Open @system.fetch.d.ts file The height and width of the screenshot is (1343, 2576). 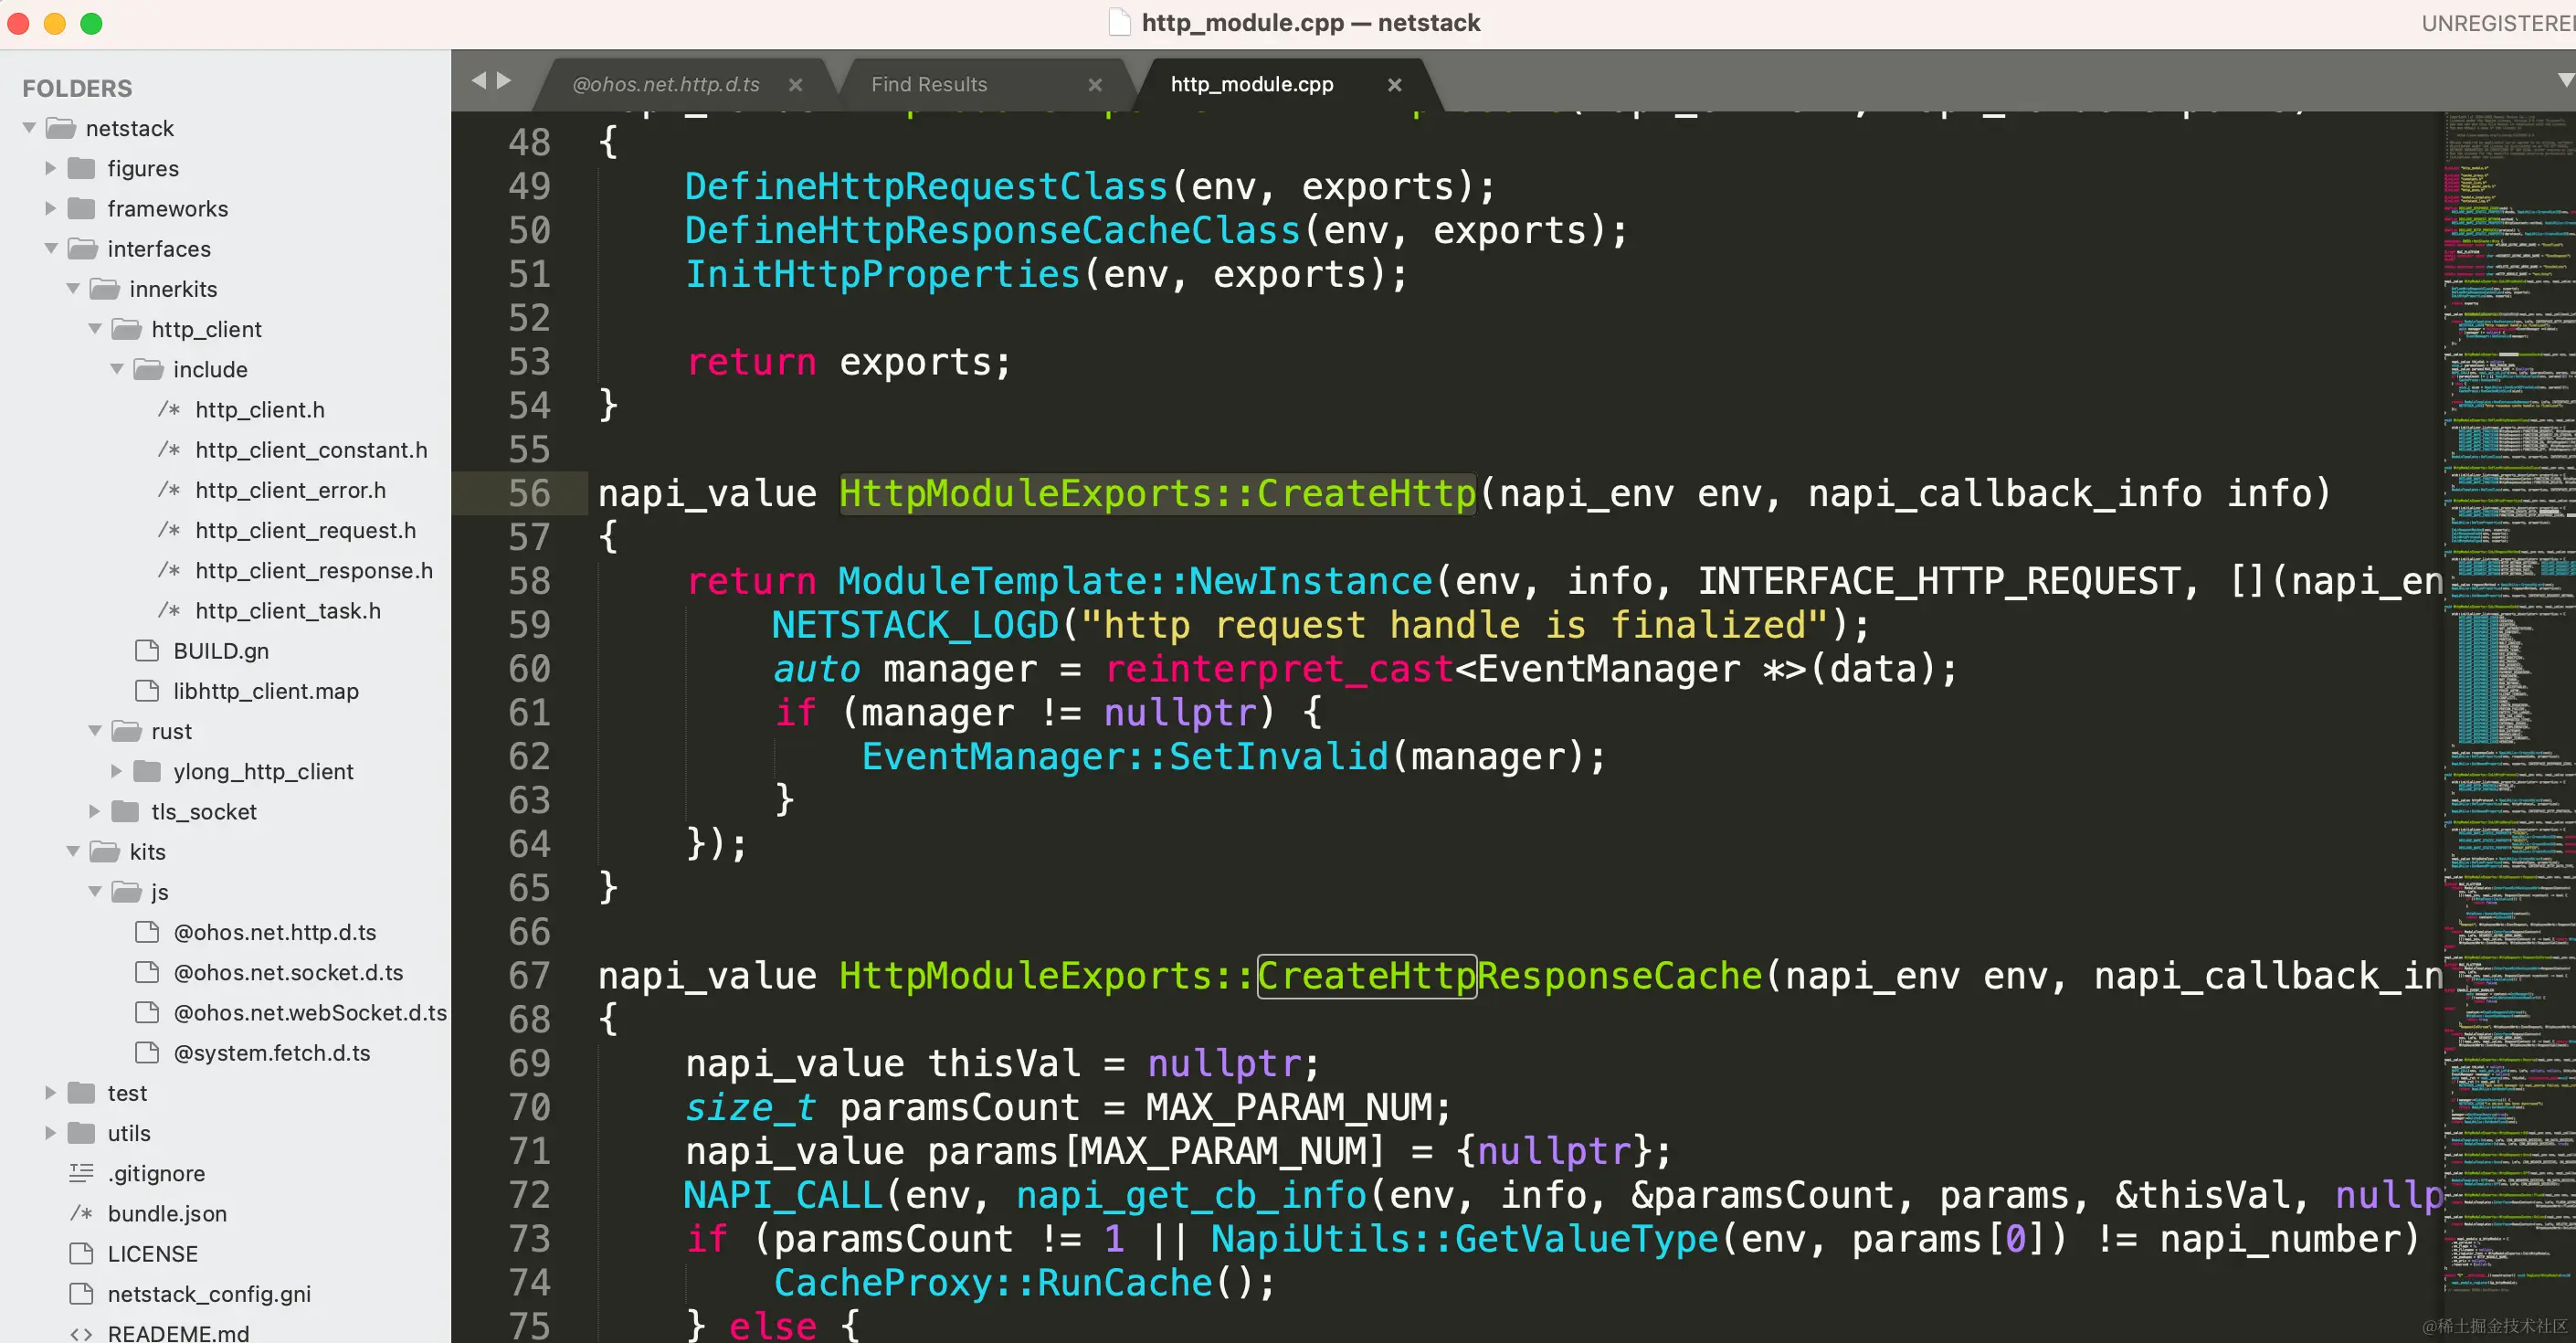[x=272, y=1052]
